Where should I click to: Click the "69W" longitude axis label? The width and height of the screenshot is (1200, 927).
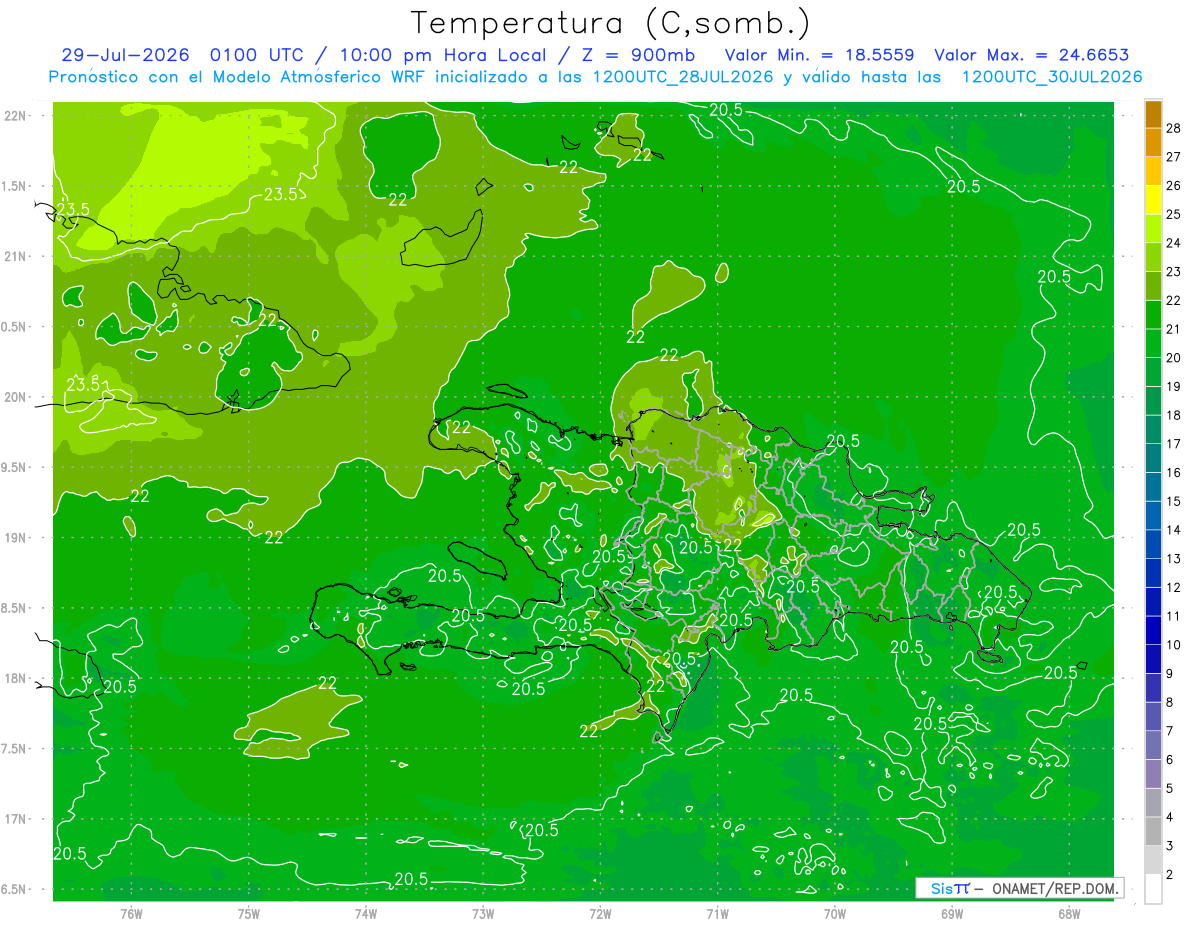(952, 914)
